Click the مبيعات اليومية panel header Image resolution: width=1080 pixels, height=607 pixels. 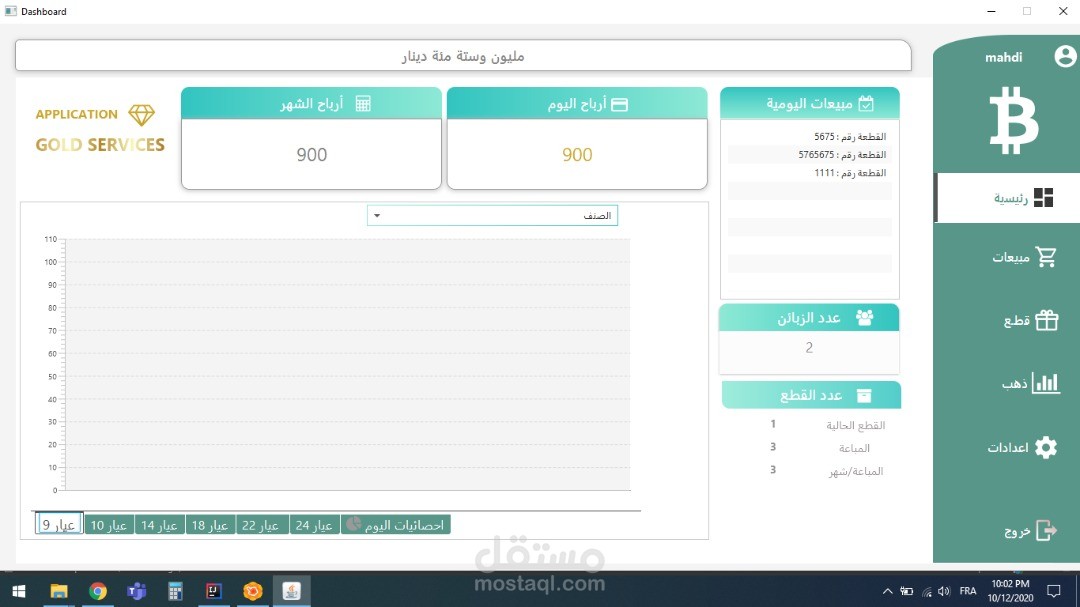[810, 103]
